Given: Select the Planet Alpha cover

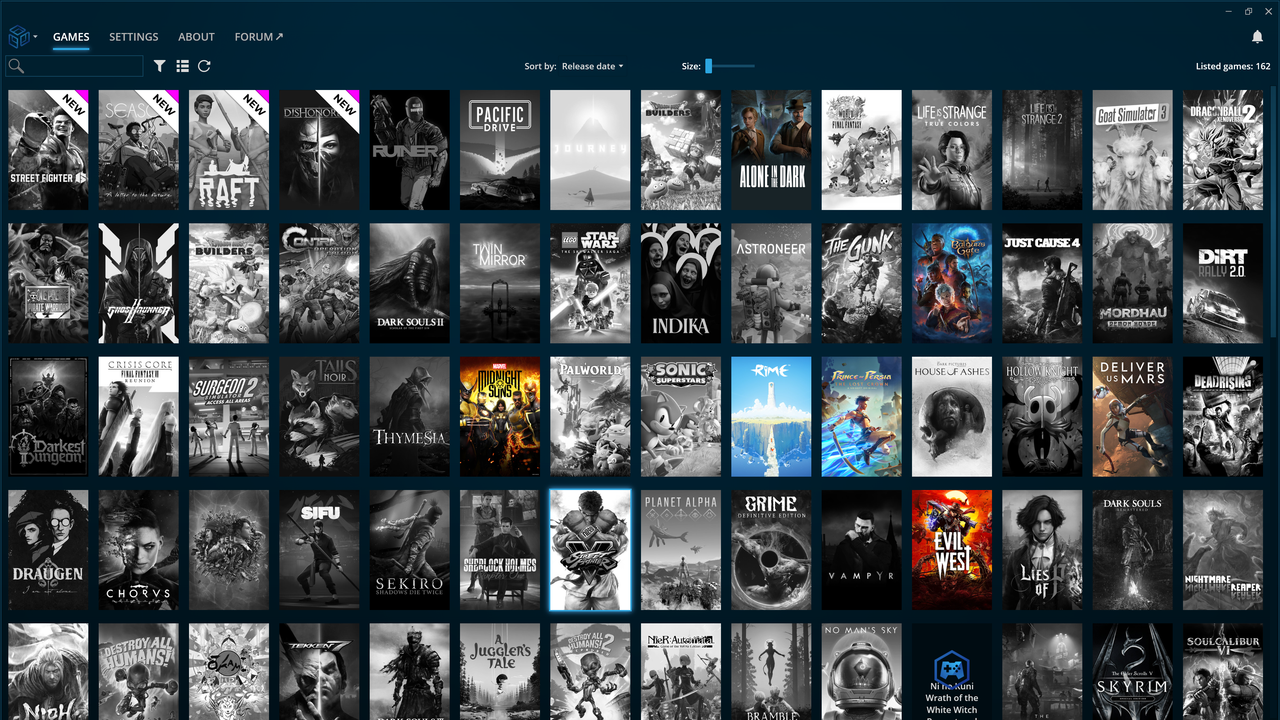Looking at the screenshot, I should point(681,550).
